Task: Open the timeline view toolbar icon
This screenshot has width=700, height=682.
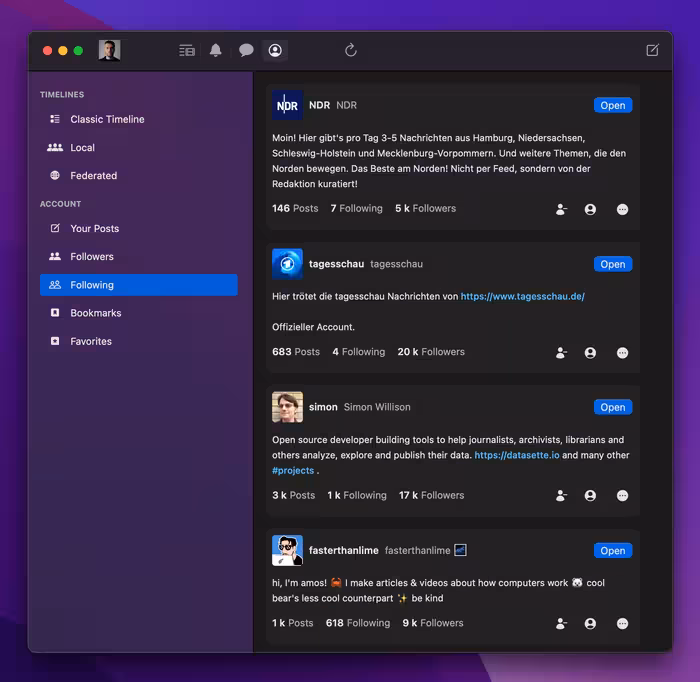Action: [x=187, y=50]
